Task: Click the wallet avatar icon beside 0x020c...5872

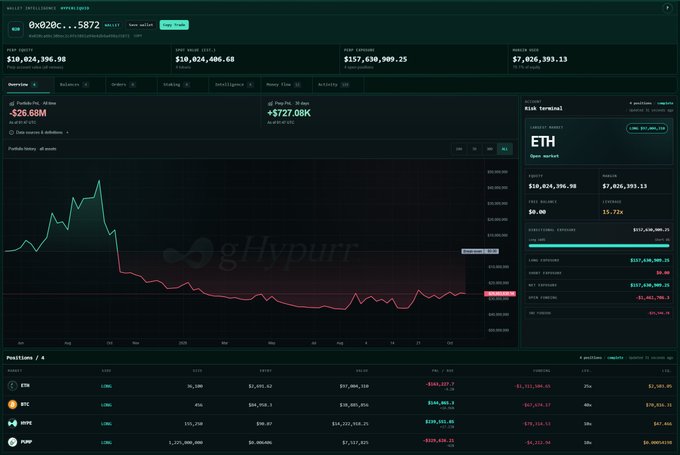Action: point(16,29)
